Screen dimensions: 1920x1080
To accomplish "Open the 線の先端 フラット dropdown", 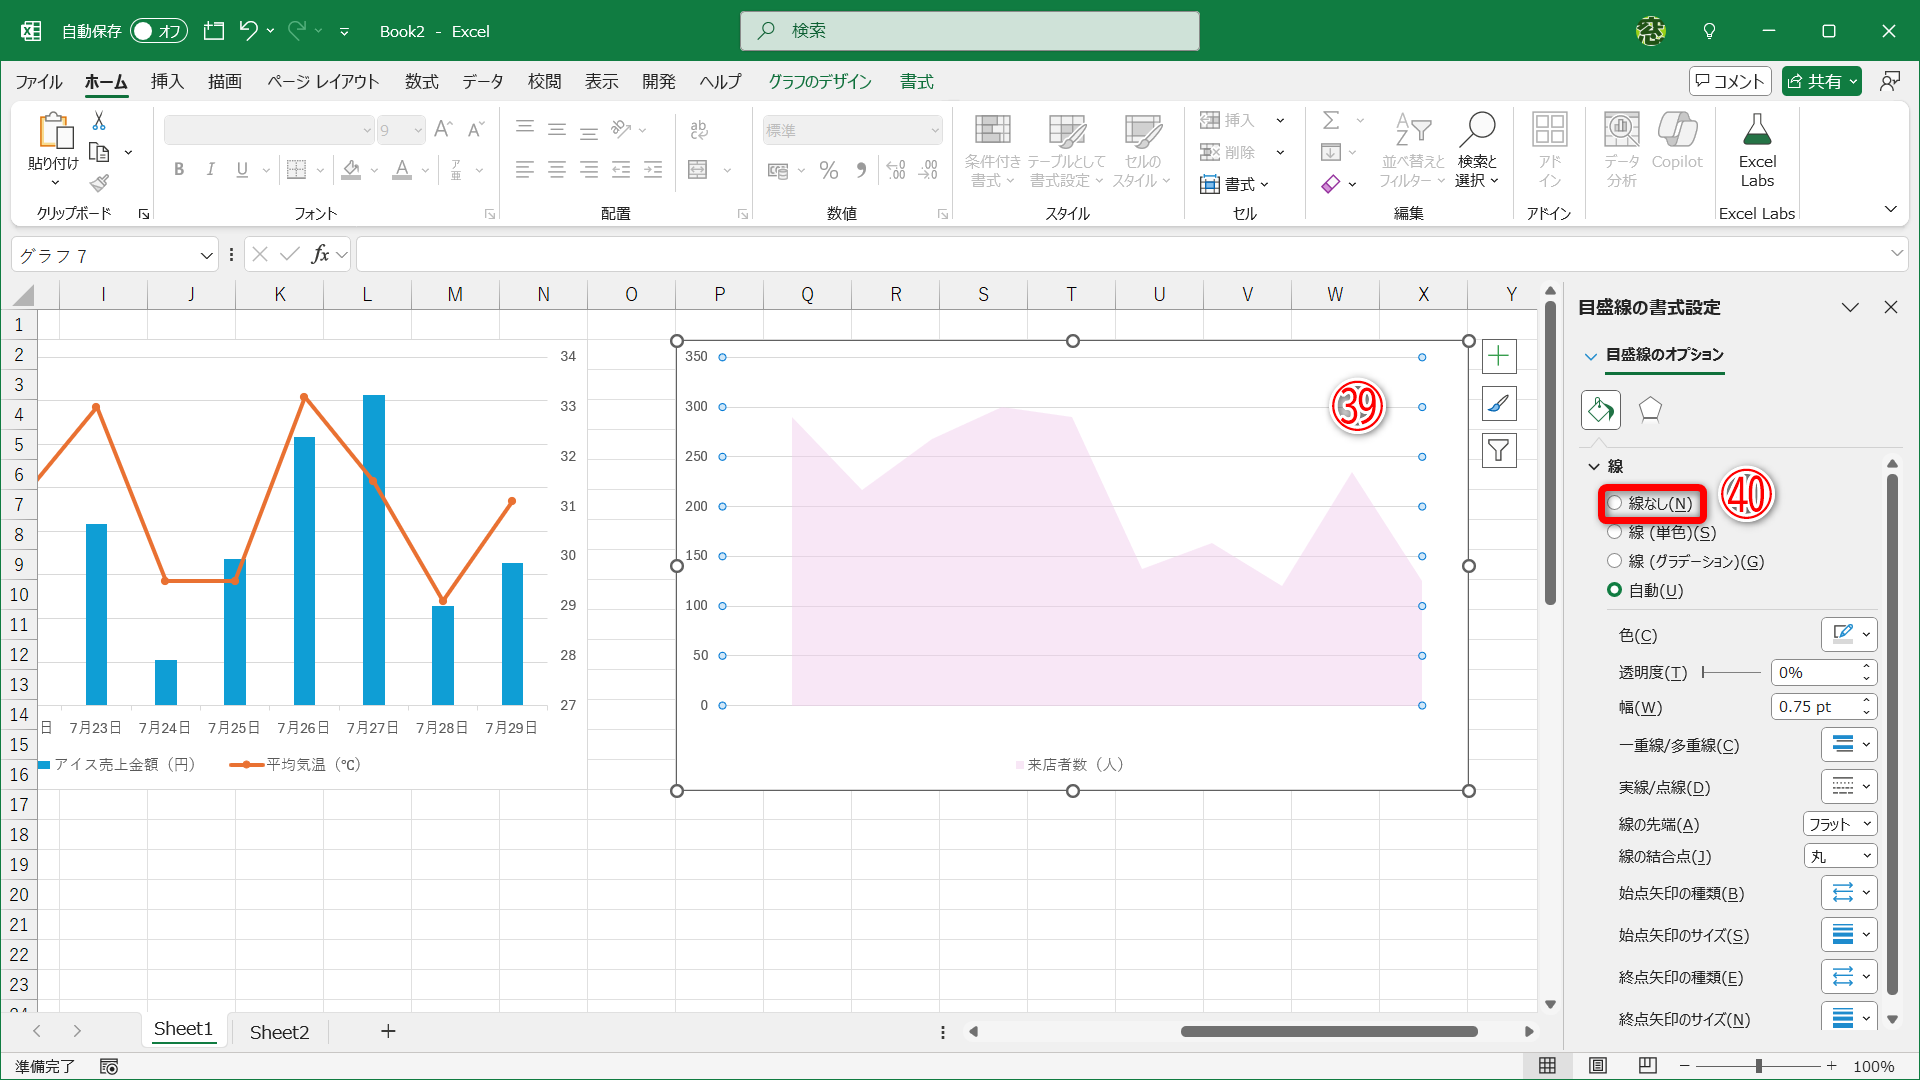I will pos(1840,824).
